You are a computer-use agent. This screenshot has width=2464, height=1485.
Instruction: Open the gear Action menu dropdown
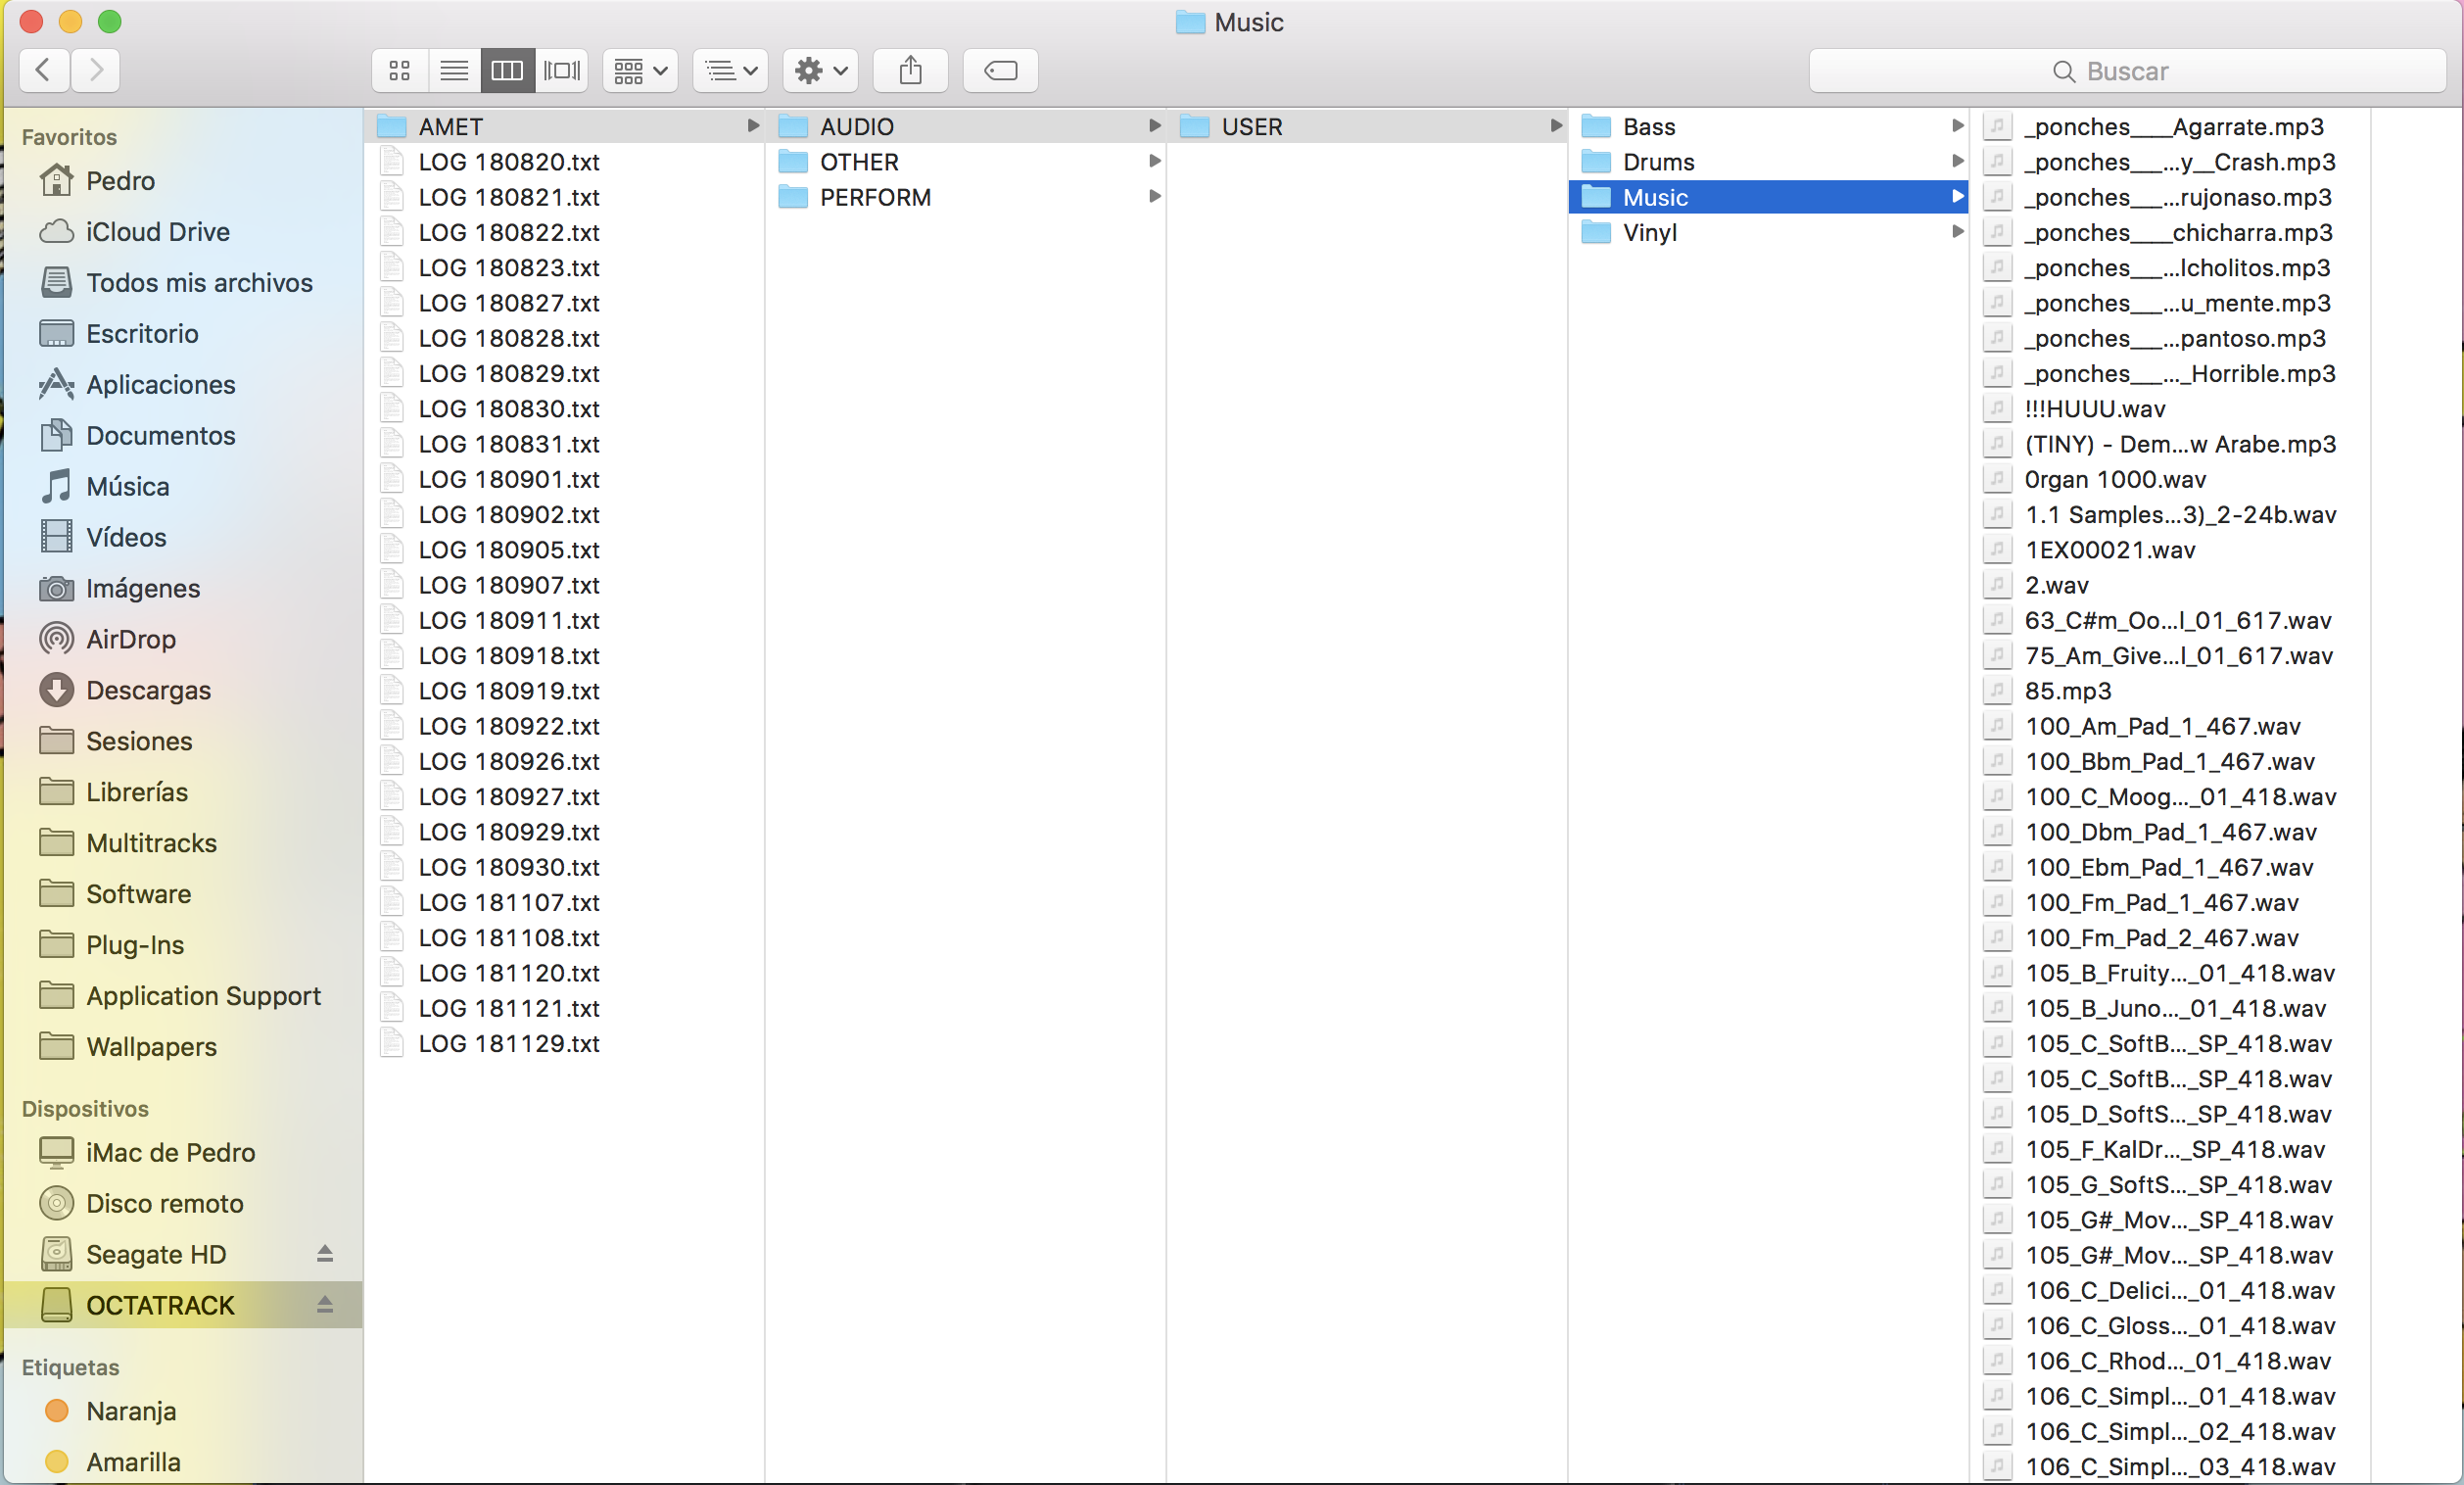pos(820,70)
